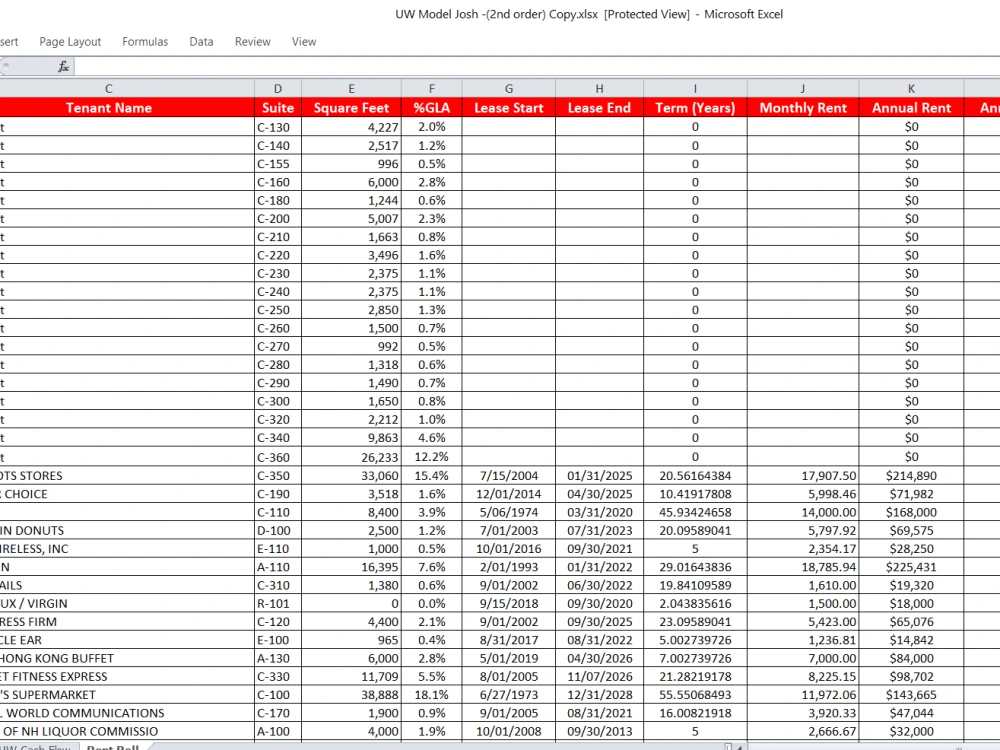Viewport: 1000px width, 750px height.
Task: Select lease end cell 12/31/2028
Action: [x=599, y=695]
